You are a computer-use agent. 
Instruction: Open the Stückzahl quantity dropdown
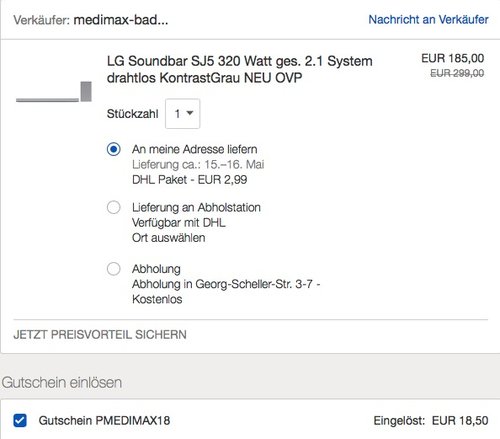(x=183, y=114)
